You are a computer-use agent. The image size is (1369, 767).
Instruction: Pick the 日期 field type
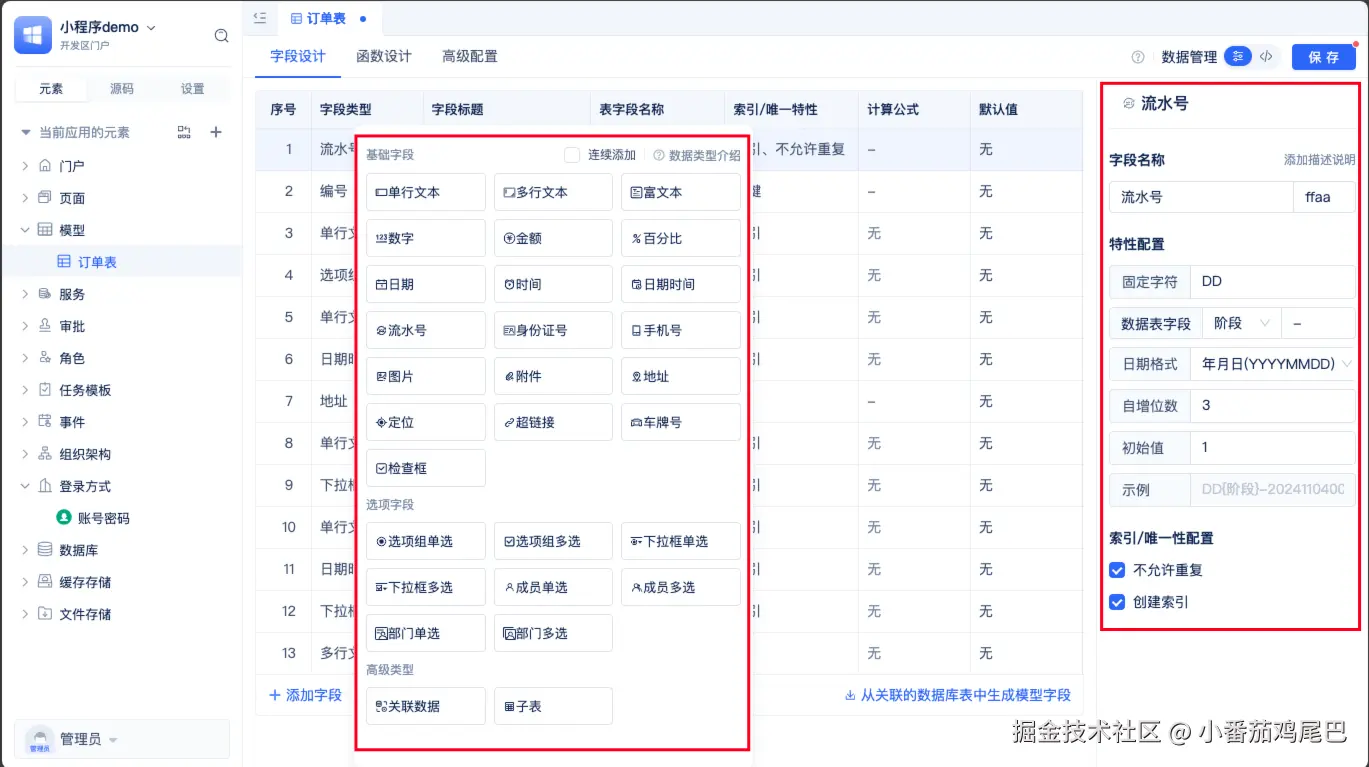426,284
